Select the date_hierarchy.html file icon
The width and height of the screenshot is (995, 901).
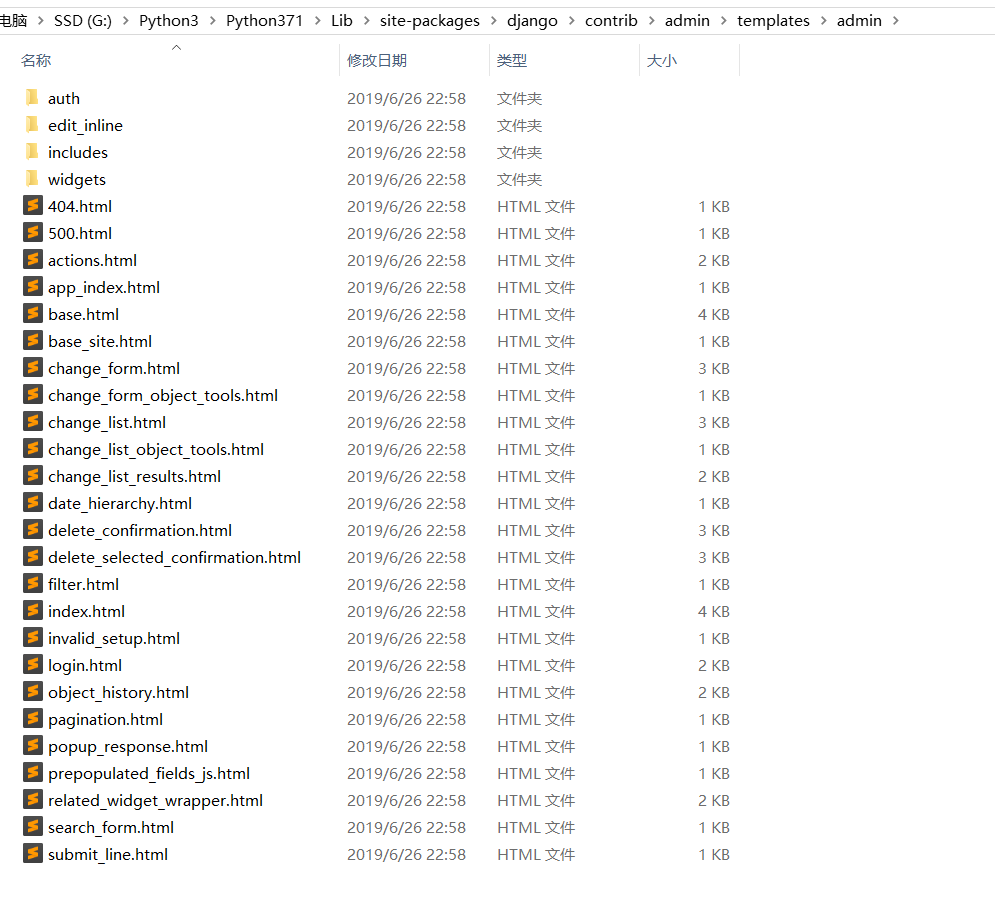click(x=33, y=503)
